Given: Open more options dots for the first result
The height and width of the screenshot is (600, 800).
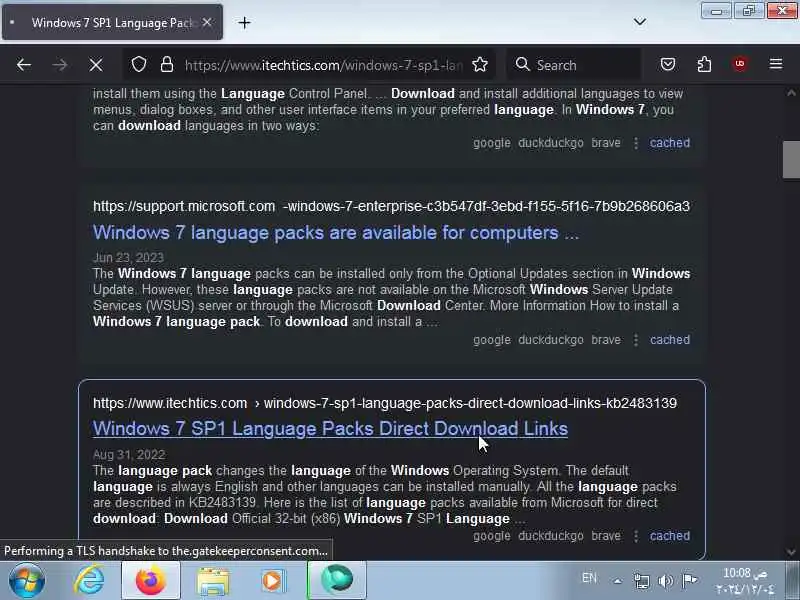Looking at the screenshot, I should click(x=636, y=143).
